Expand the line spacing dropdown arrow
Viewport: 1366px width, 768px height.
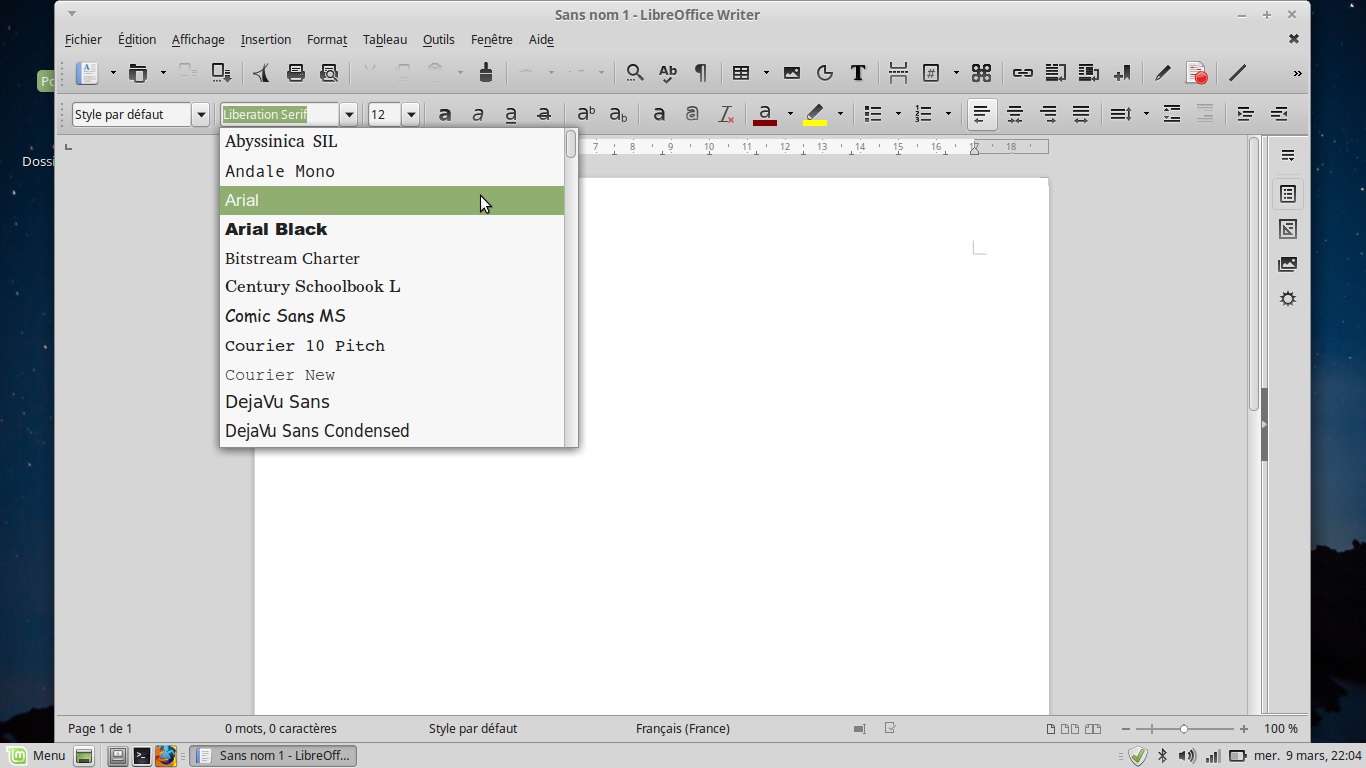pyautogui.click(x=1146, y=114)
